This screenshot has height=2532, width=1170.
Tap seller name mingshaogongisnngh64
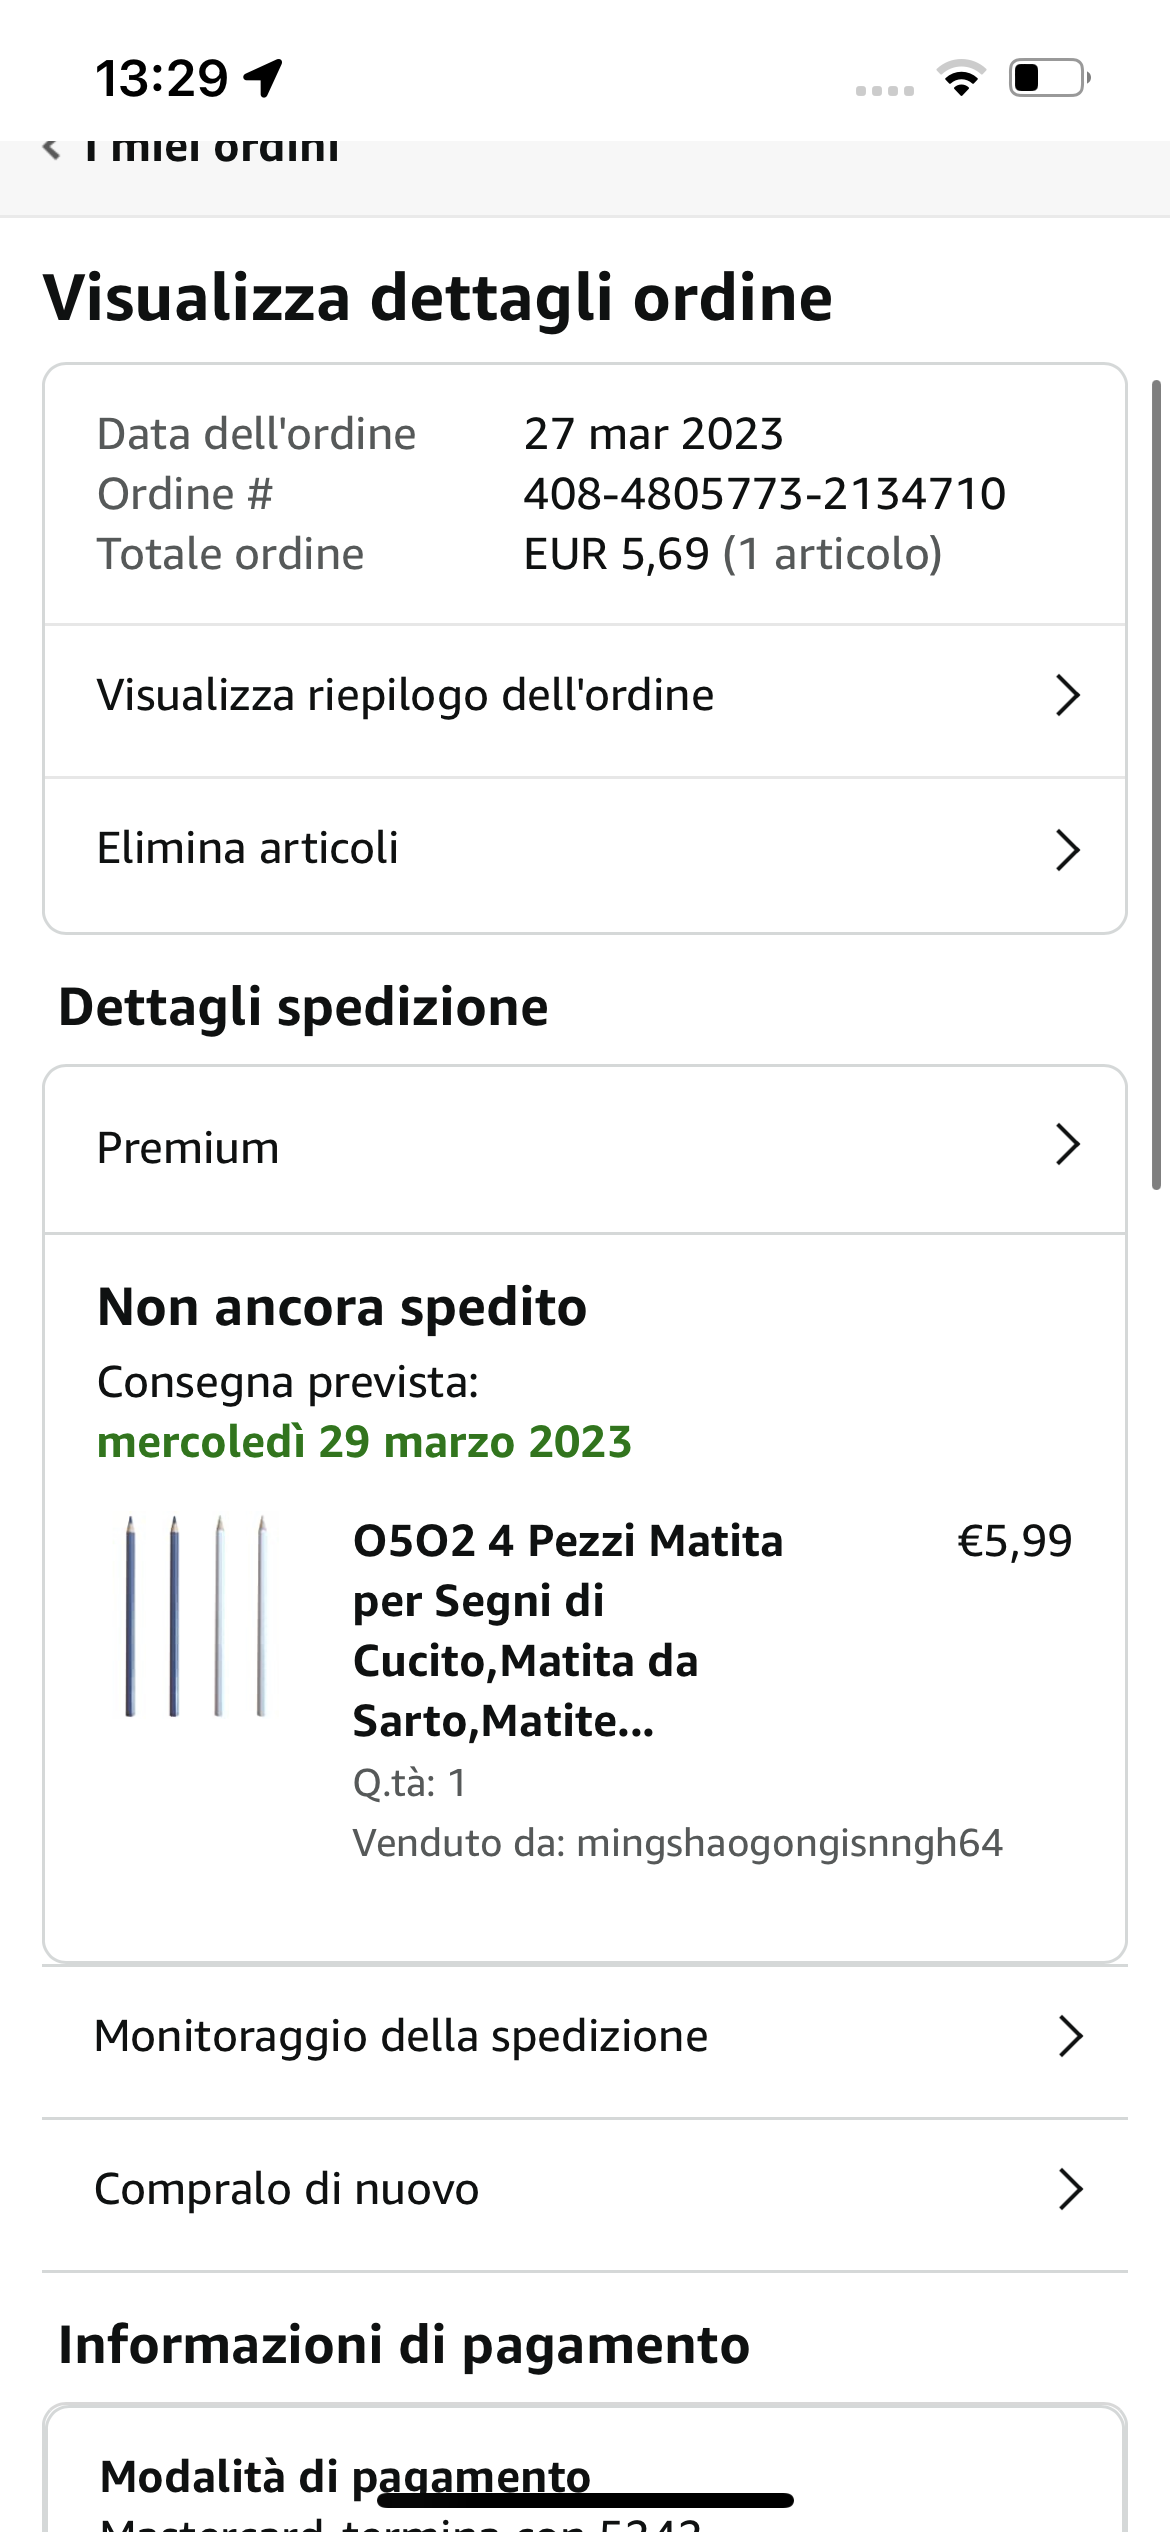pyautogui.click(x=789, y=1843)
